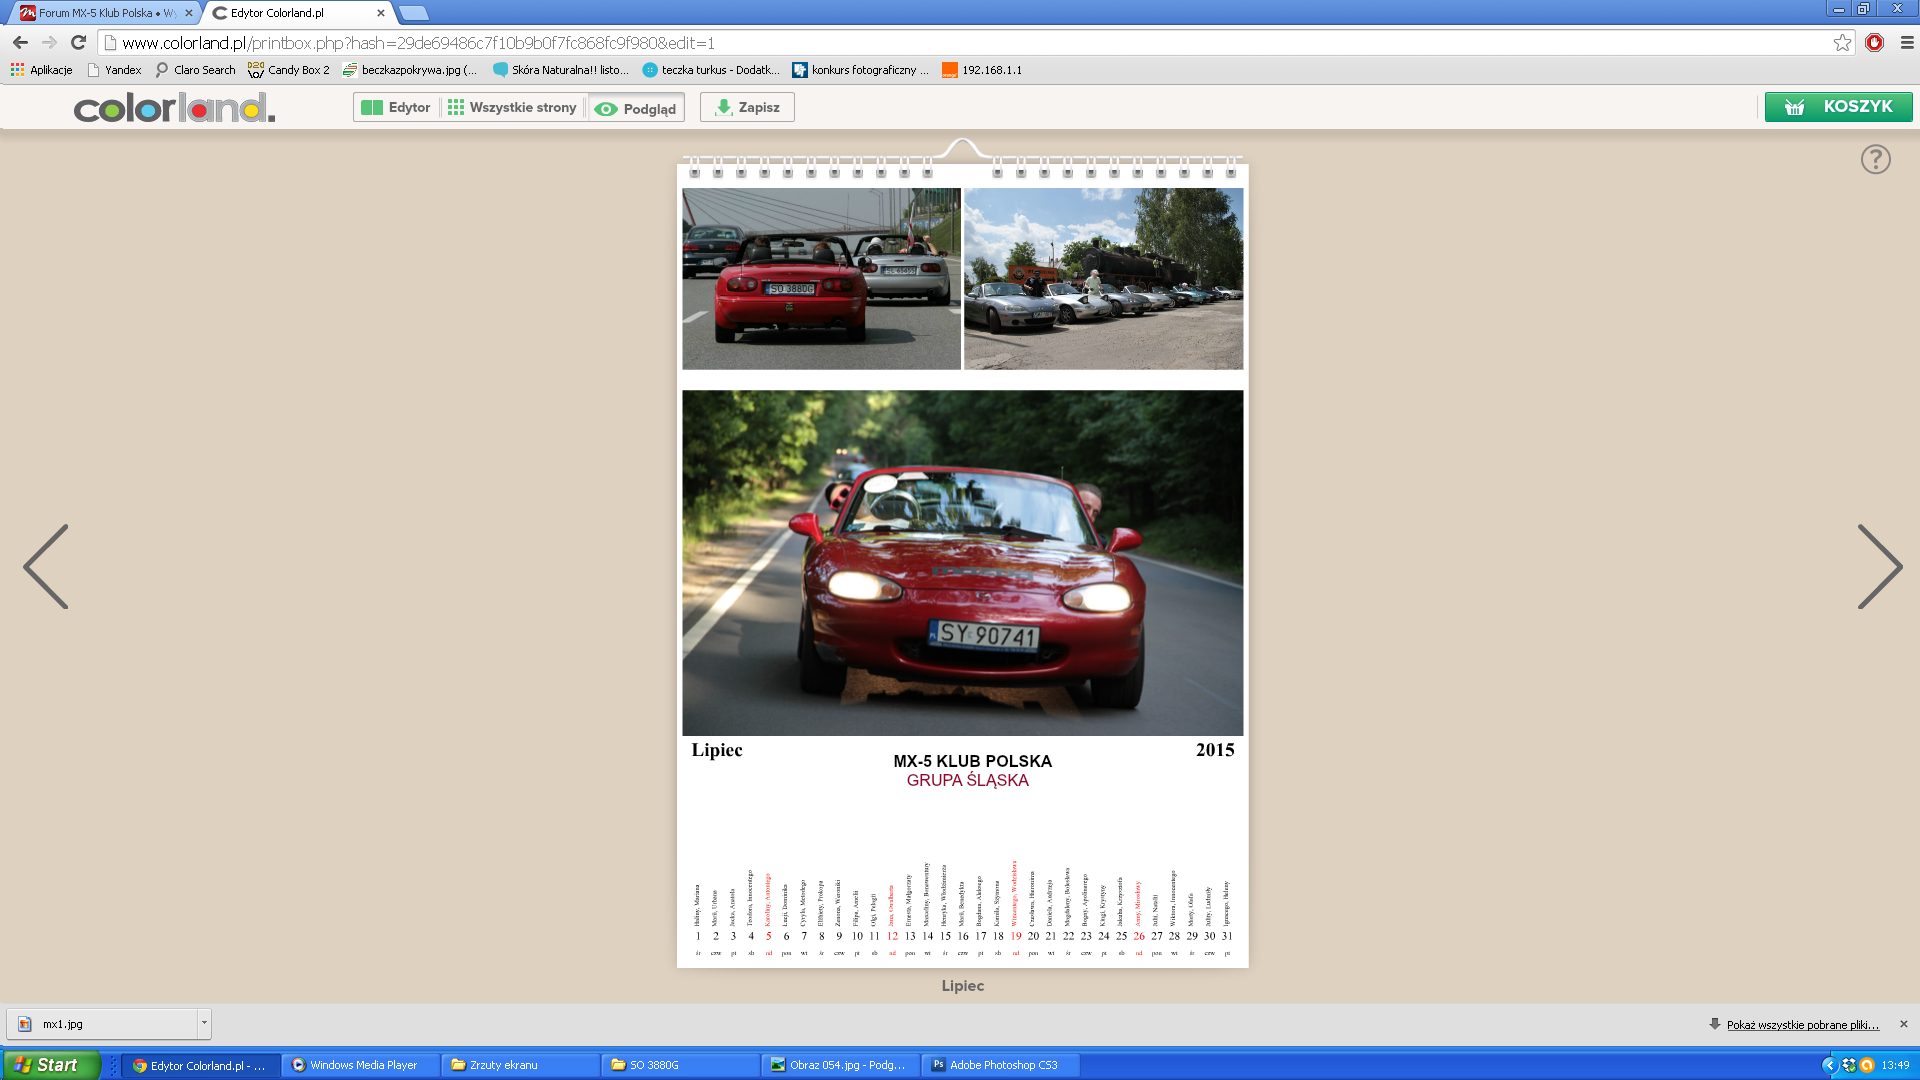The width and height of the screenshot is (1920, 1080).
Task: Click the Colorland logo
Action: (x=174, y=107)
